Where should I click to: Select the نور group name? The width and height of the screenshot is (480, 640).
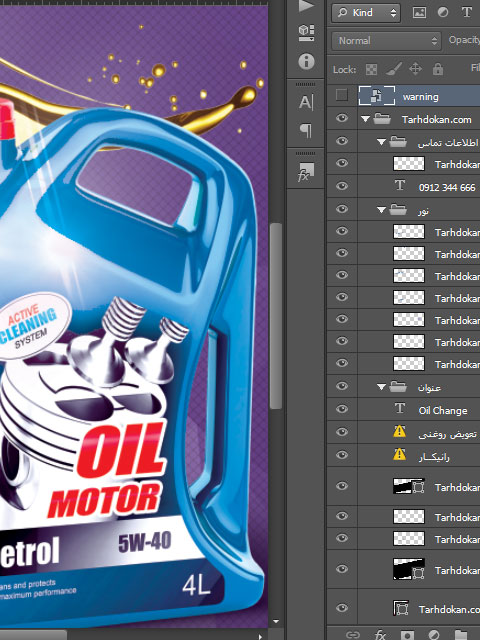[x=423, y=211]
